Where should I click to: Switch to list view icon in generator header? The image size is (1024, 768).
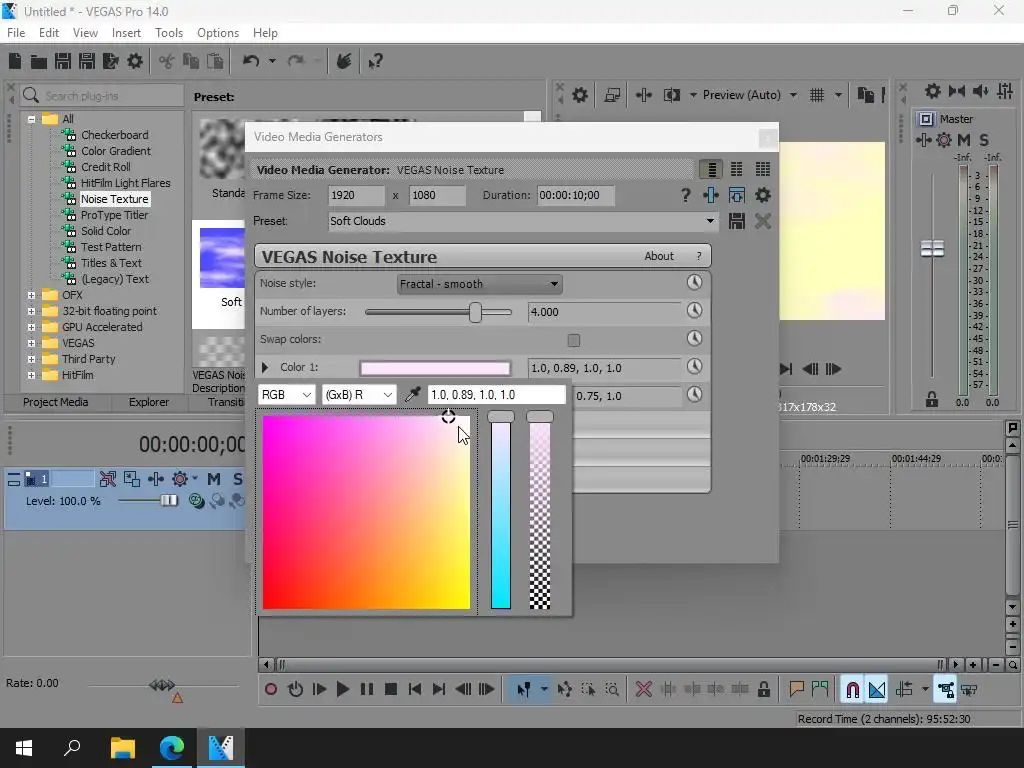click(711, 169)
